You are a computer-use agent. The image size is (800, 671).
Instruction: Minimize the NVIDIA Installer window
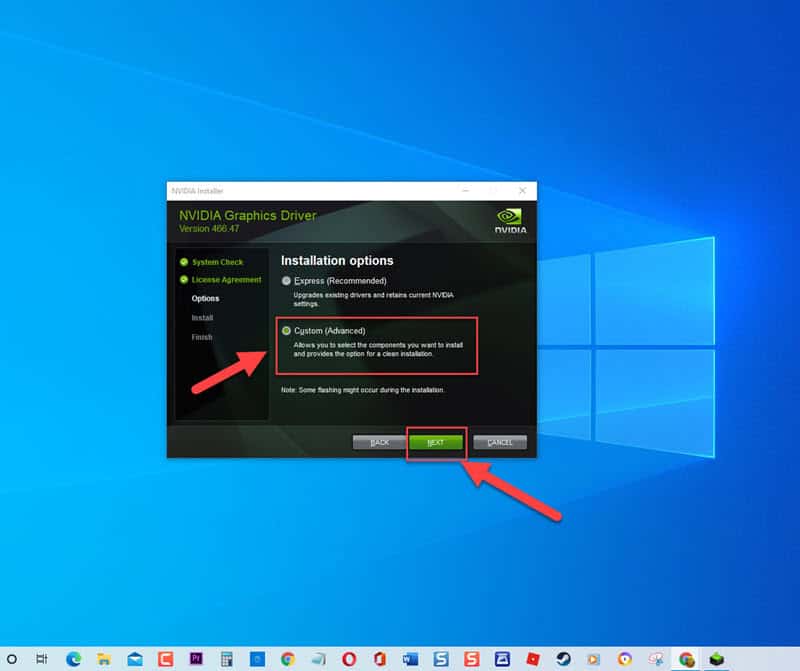click(x=465, y=190)
